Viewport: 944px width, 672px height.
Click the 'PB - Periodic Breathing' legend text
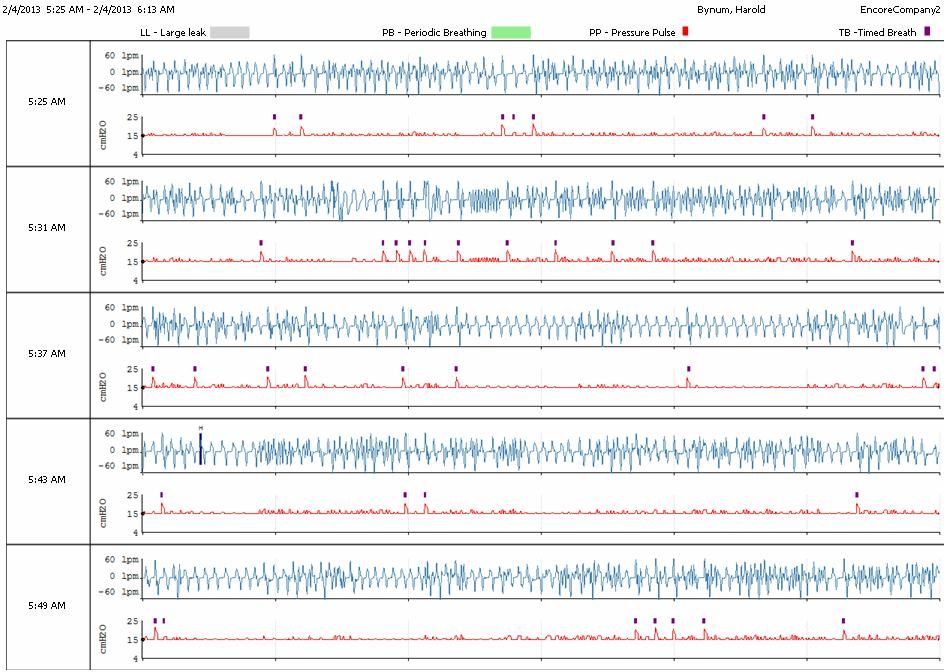(x=434, y=33)
